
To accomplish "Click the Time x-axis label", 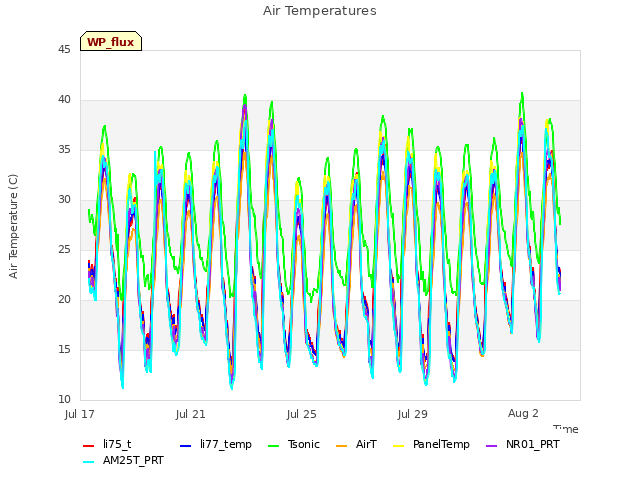I will point(566,429).
